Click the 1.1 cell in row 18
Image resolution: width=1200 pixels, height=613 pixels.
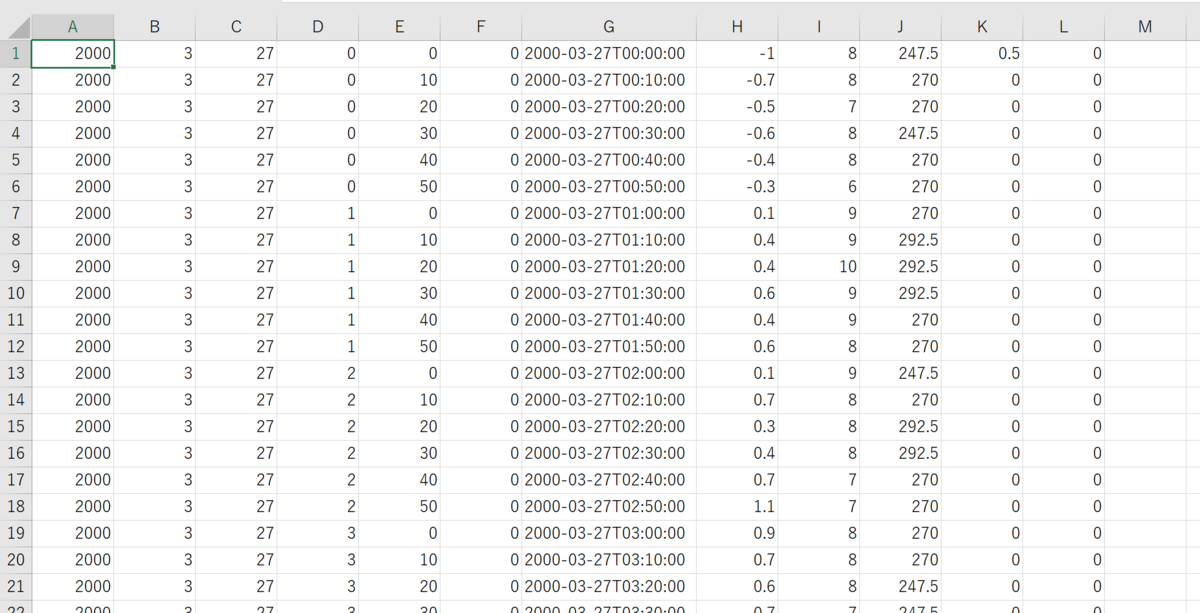(x=737, y=506)
